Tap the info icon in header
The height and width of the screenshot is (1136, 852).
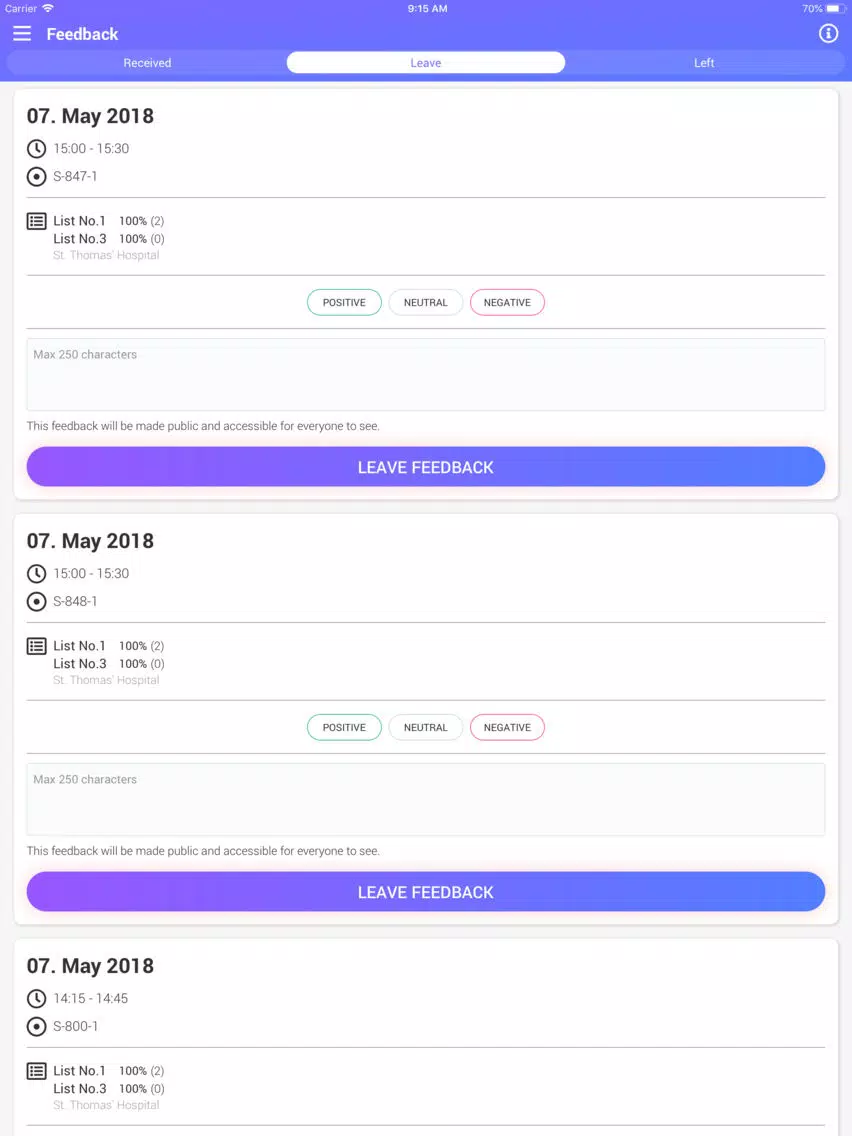click(828, 33)
